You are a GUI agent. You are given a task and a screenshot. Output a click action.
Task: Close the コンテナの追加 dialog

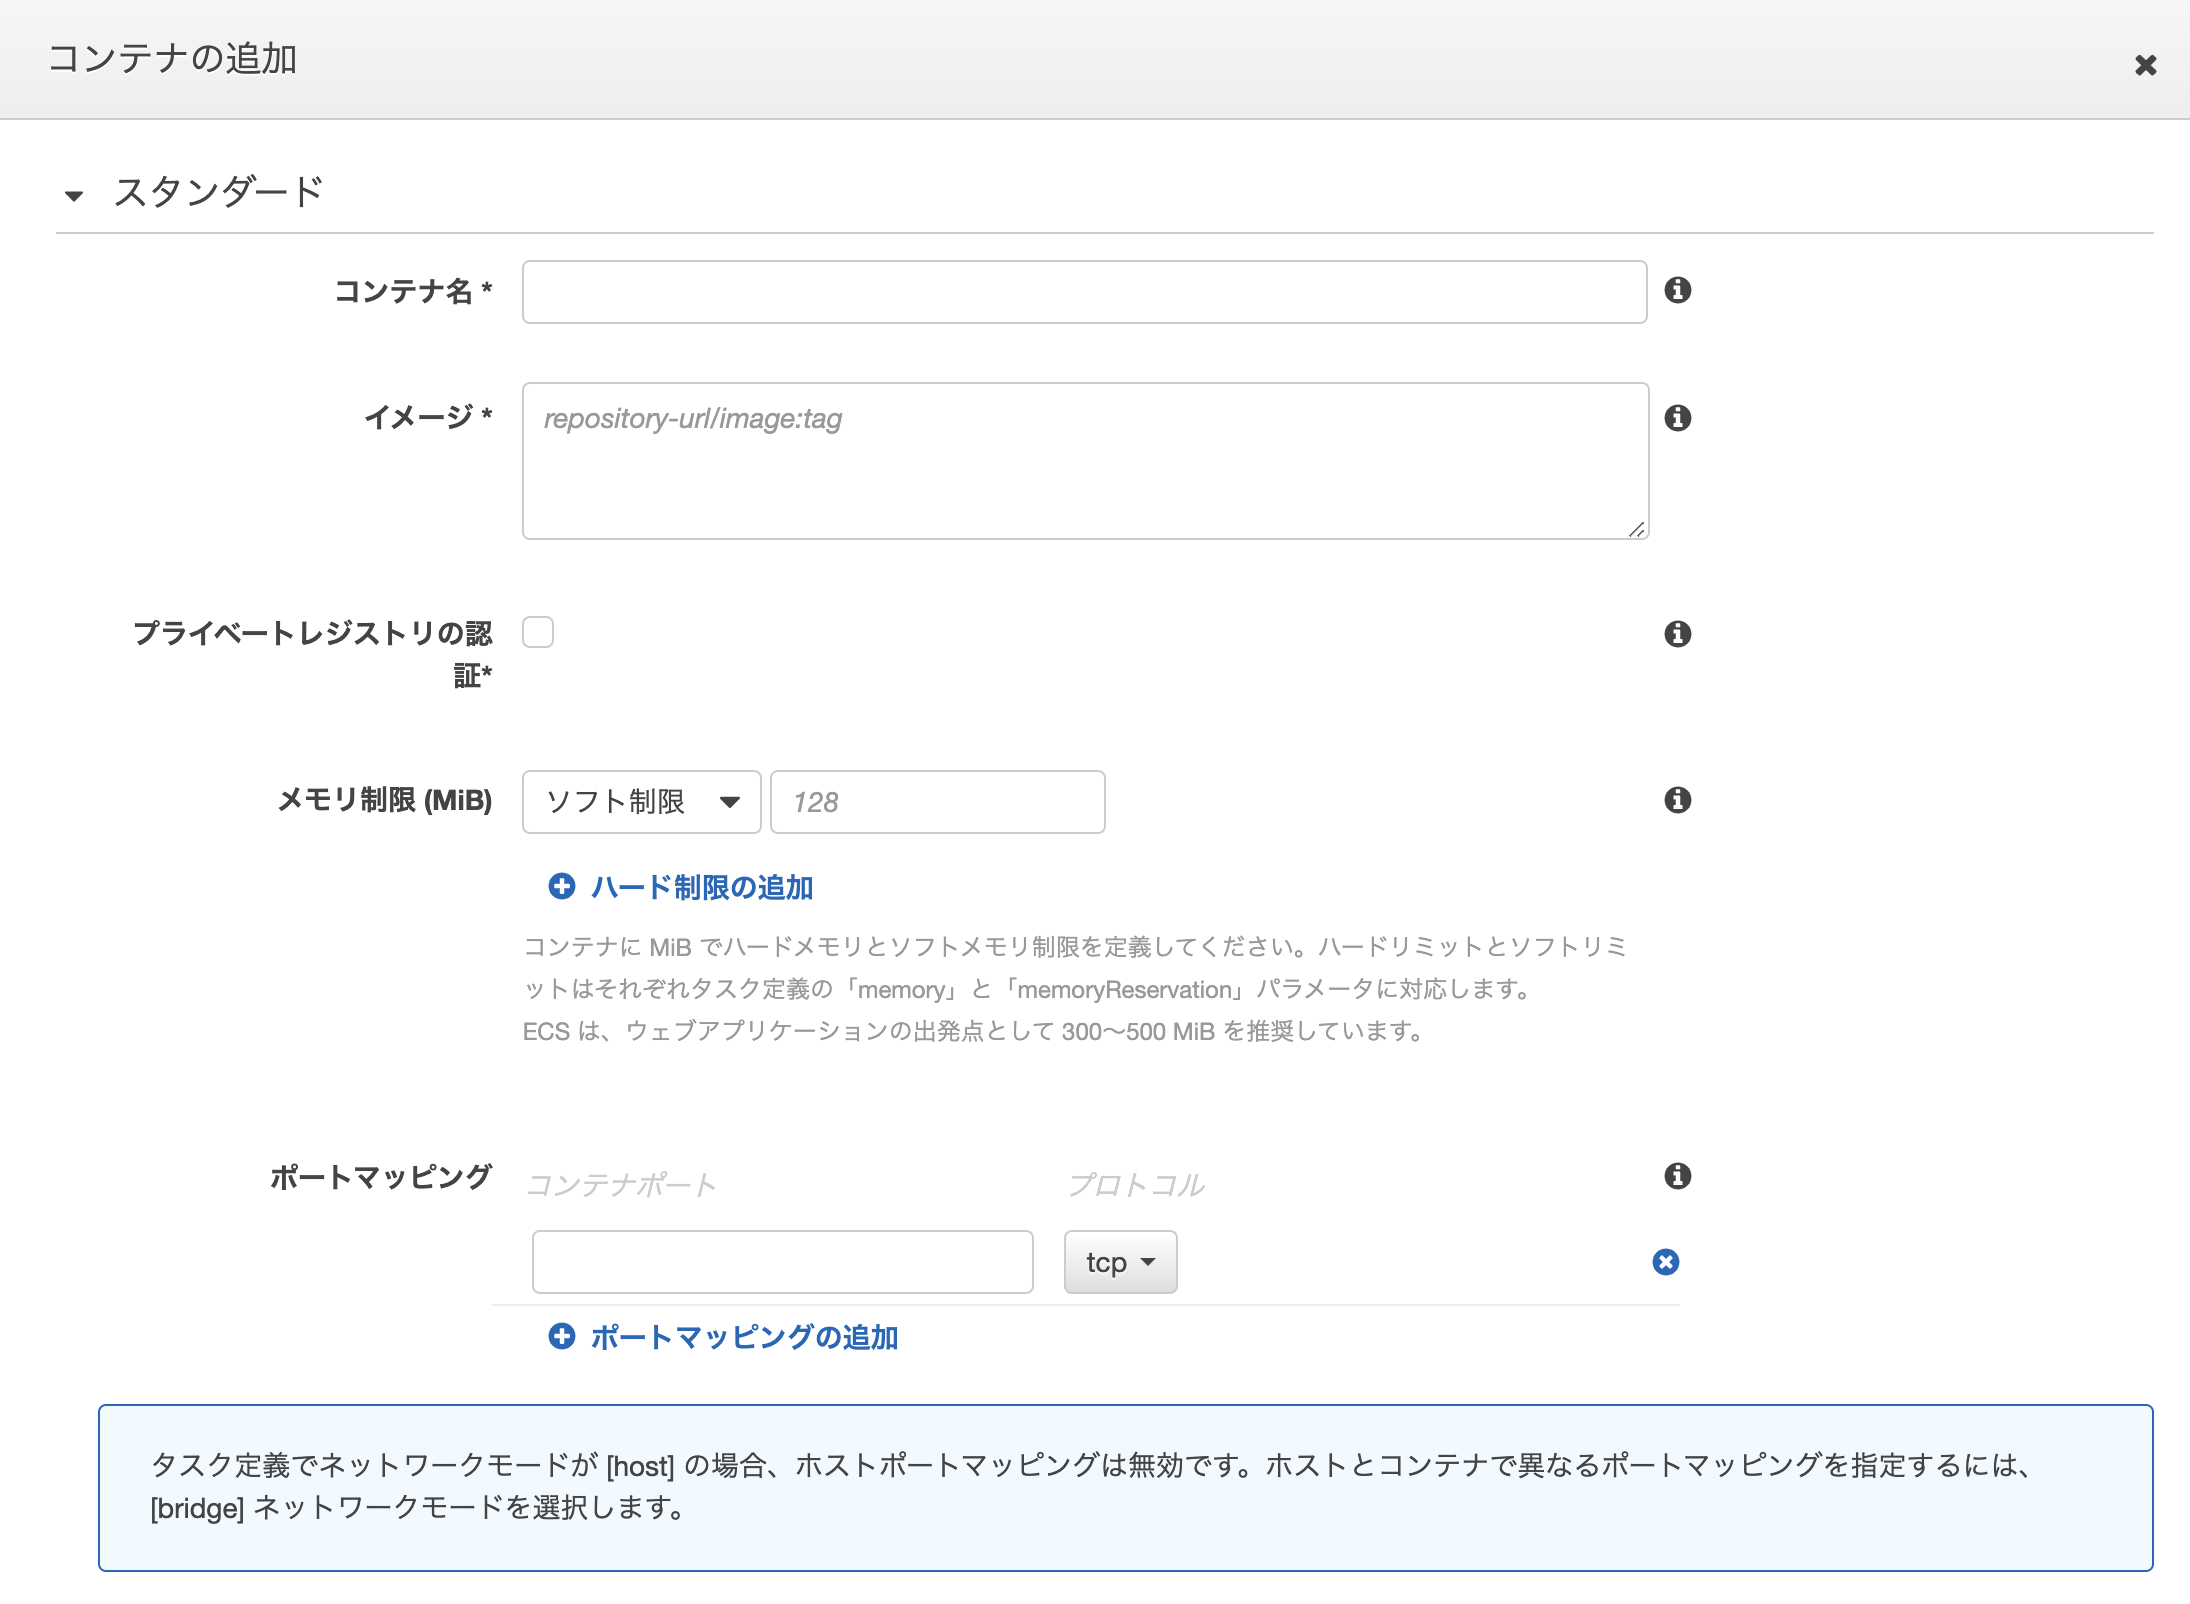click(x=2145, y=65)
